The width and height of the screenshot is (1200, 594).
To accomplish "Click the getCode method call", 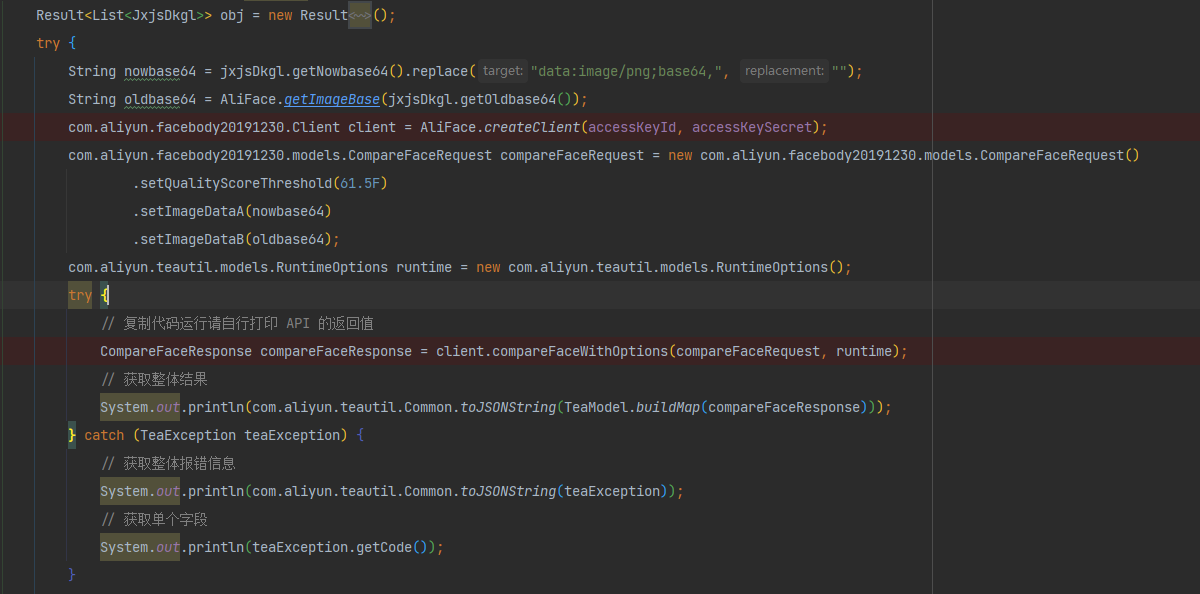I will [384, 547].
